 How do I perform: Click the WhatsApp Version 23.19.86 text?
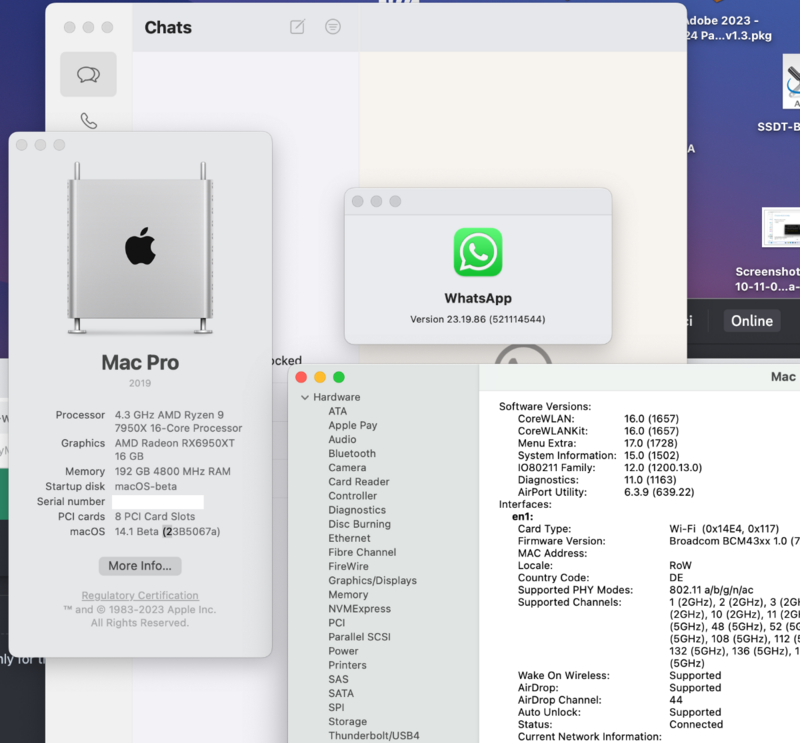(478, 319)
